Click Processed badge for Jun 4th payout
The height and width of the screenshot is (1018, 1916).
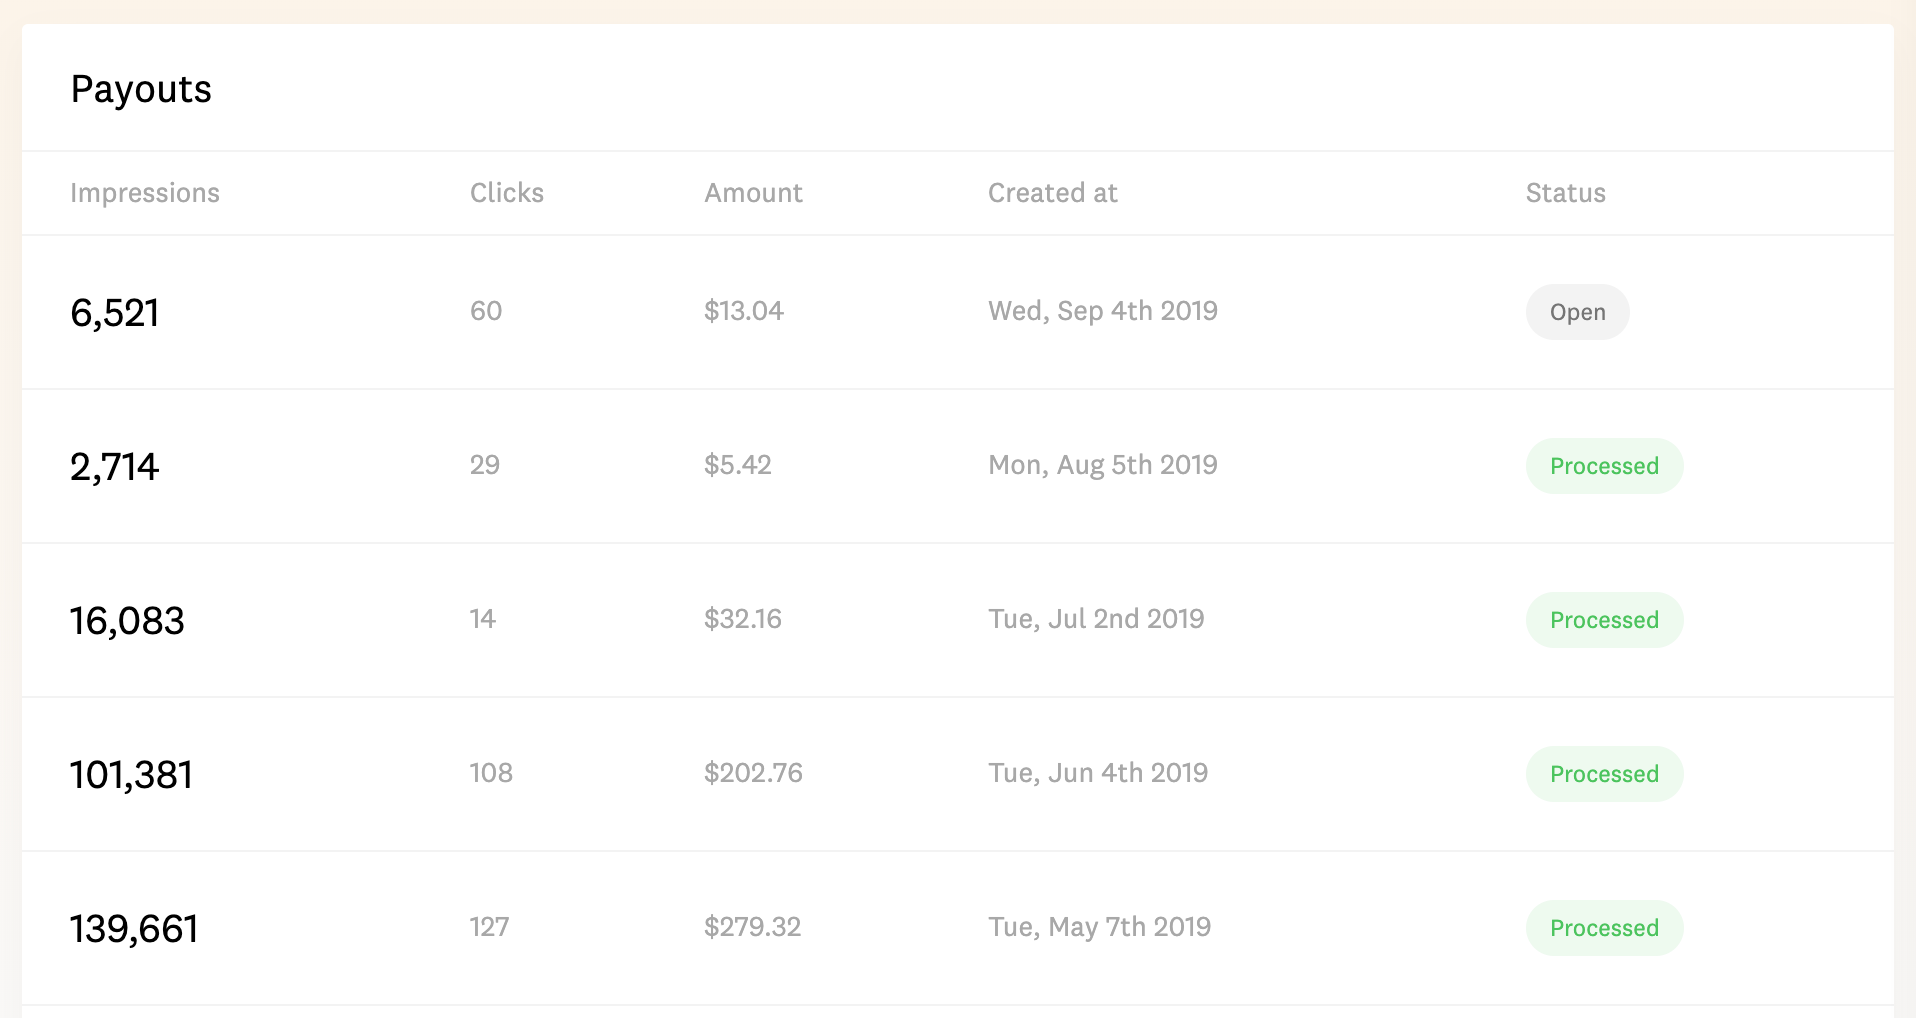click(1604, 774)
